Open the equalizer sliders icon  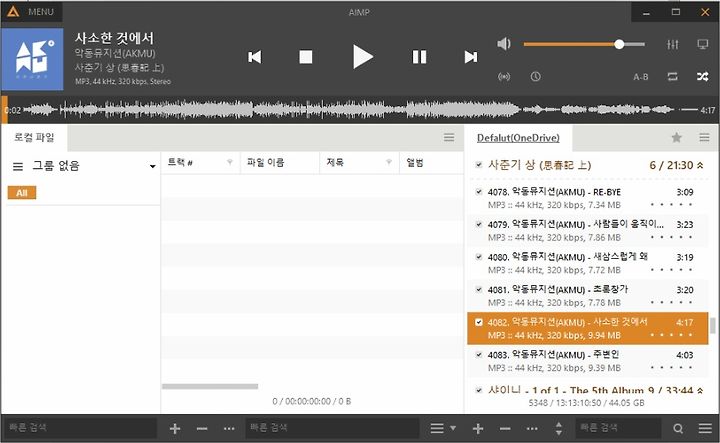(673, 45)
